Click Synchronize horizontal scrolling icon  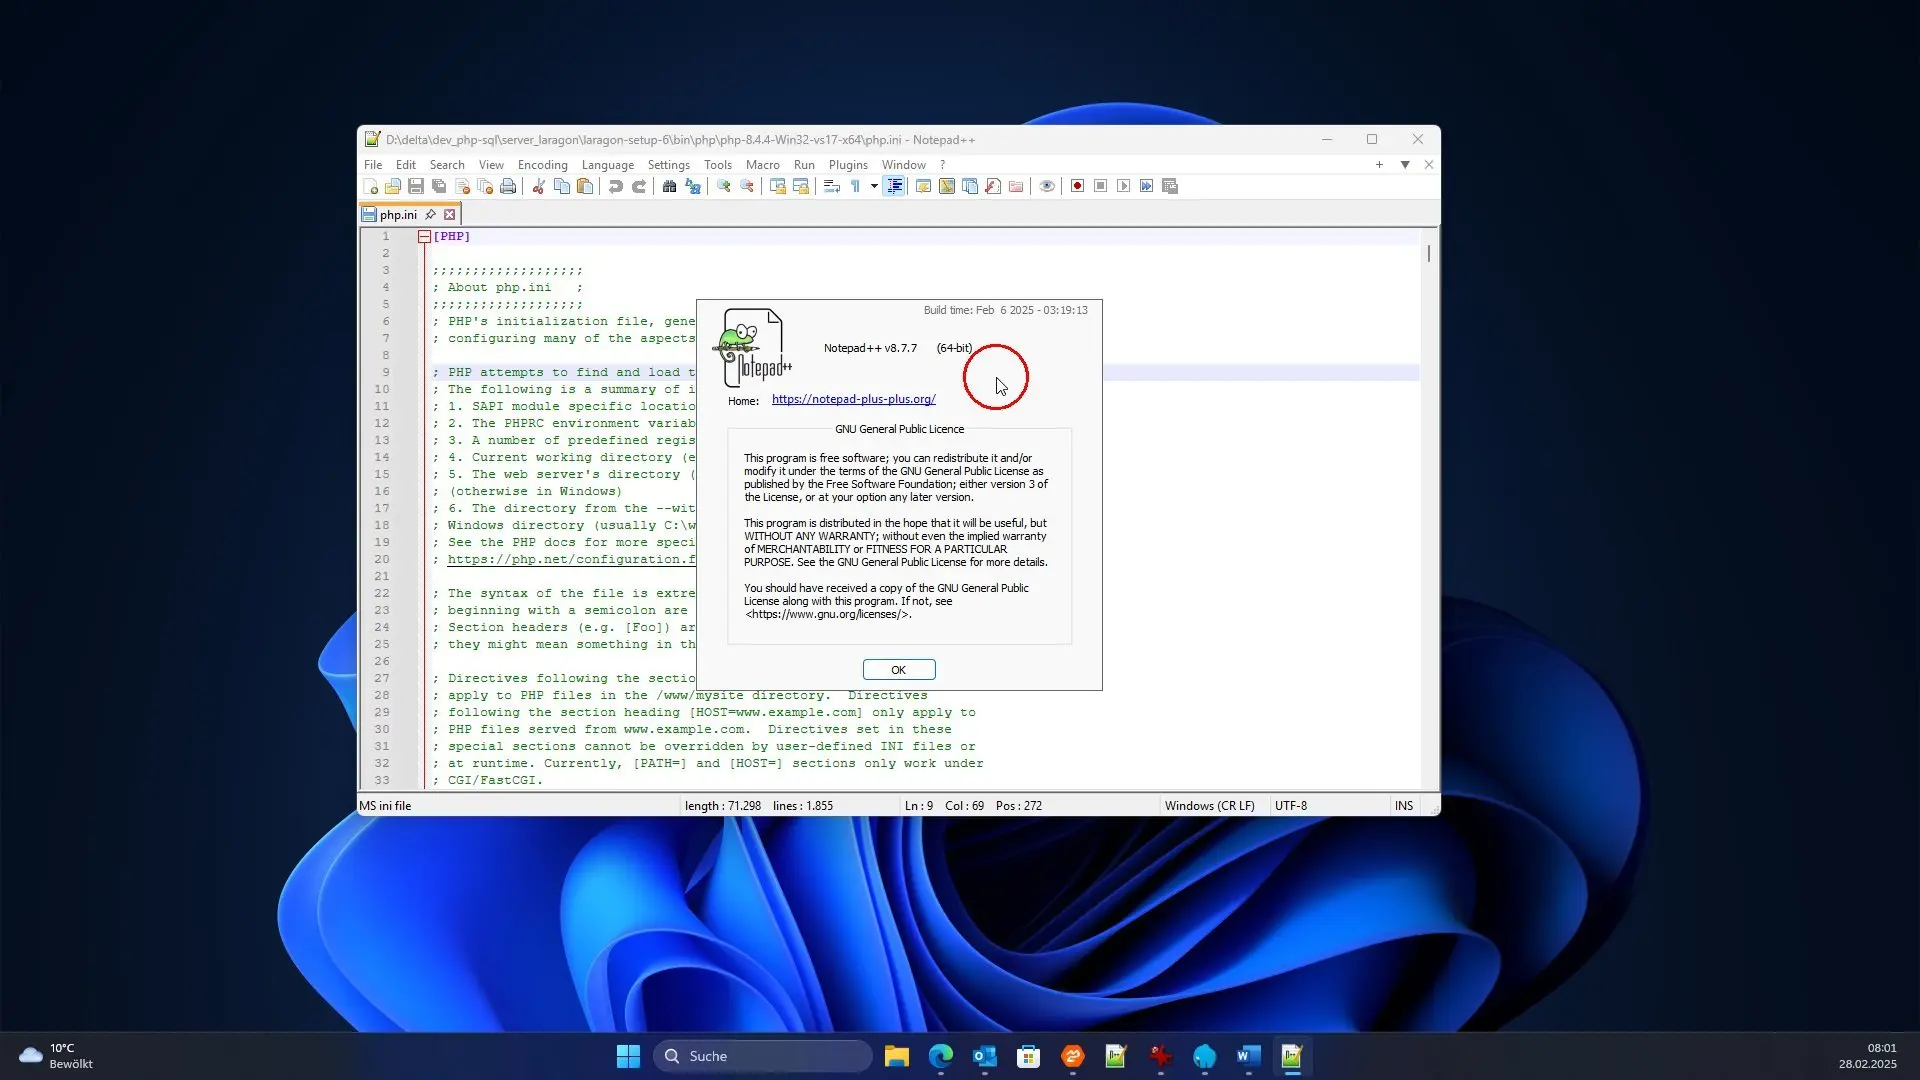click(x=800, y=186)
